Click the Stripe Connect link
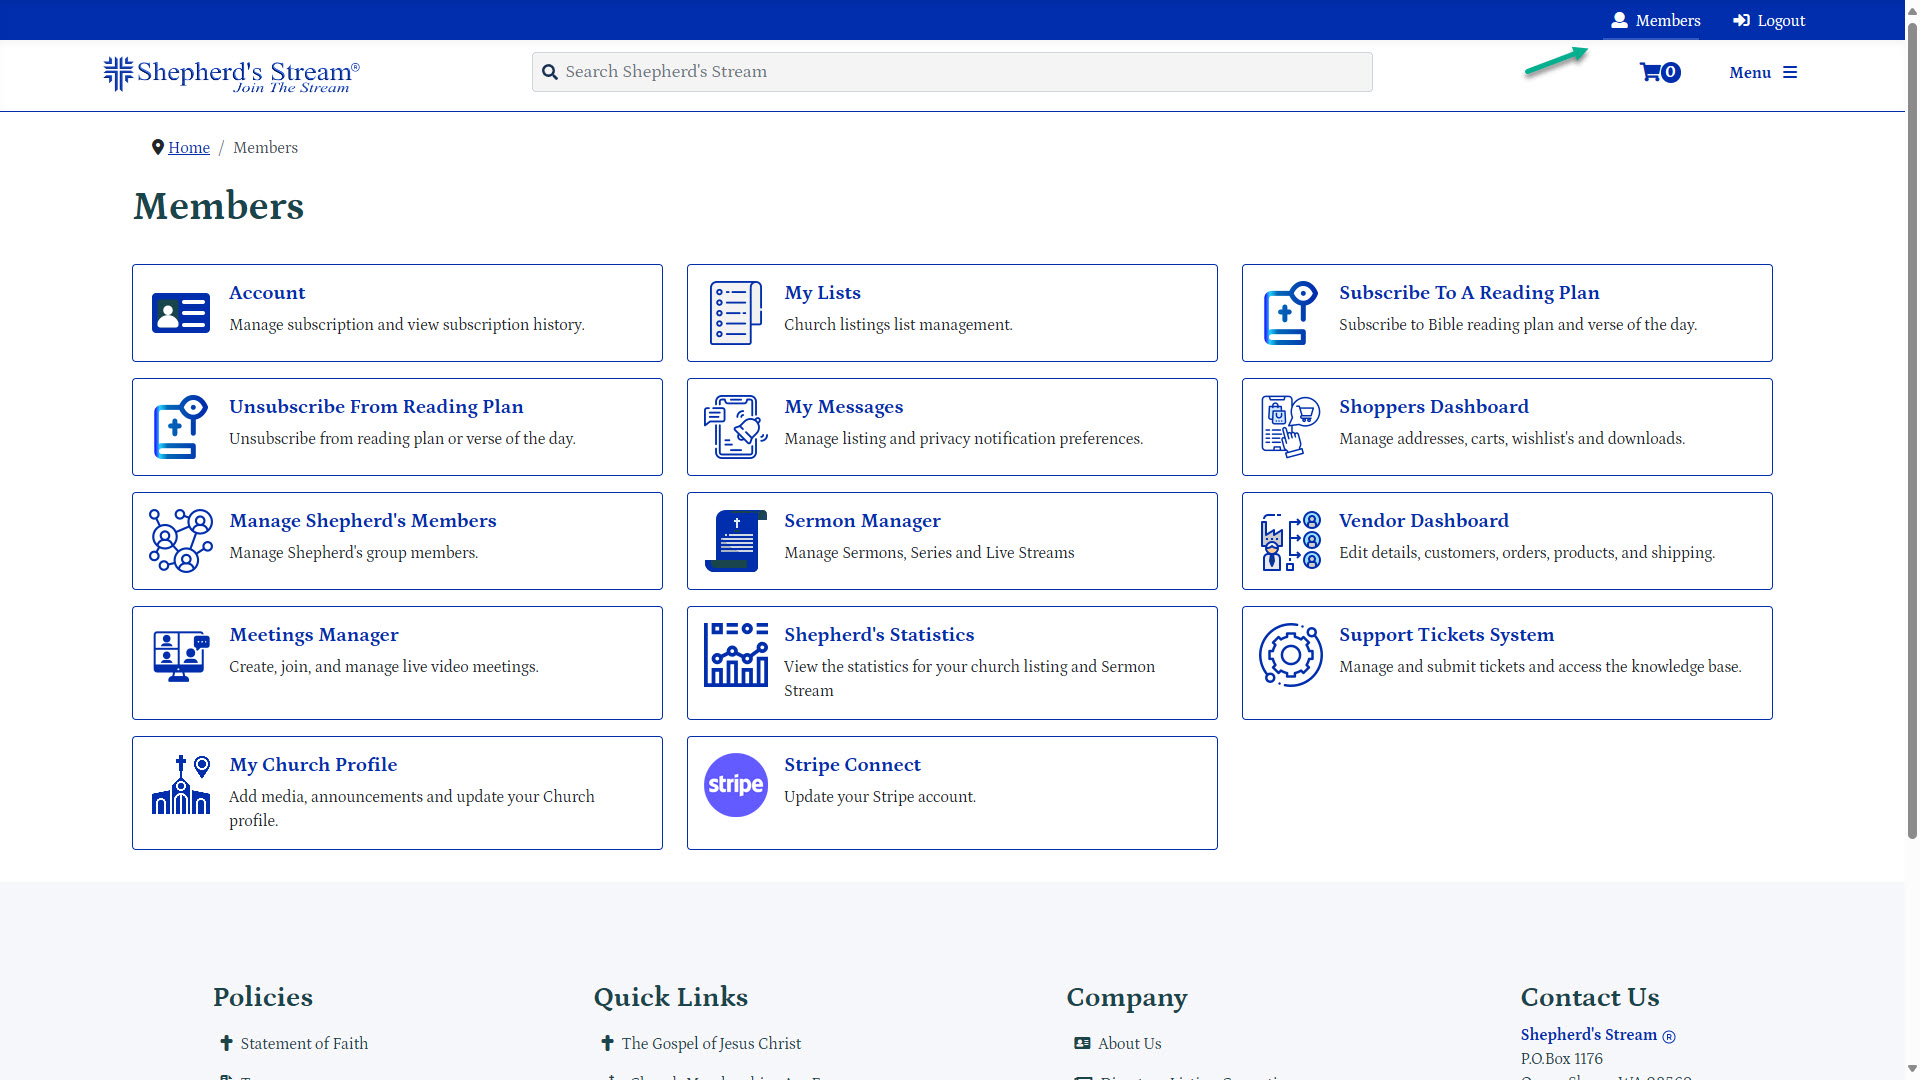Viewport: 1920px width, 1080px height. click(853, 765)
